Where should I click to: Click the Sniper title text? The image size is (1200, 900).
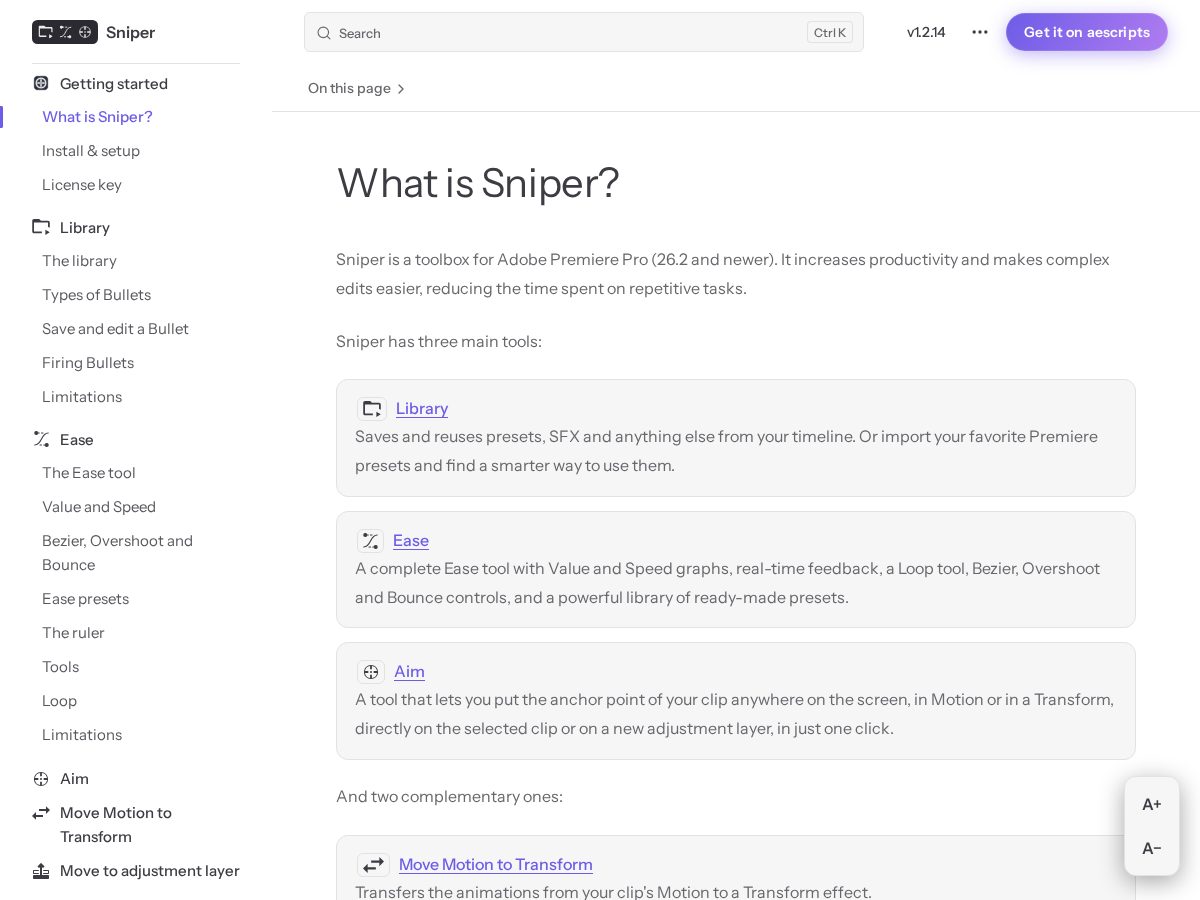point(130,32)
